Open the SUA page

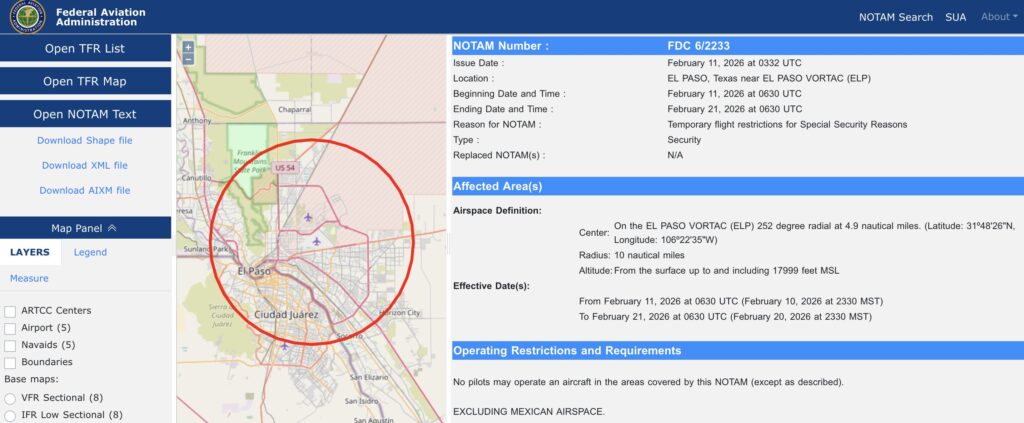pos(955,17)
